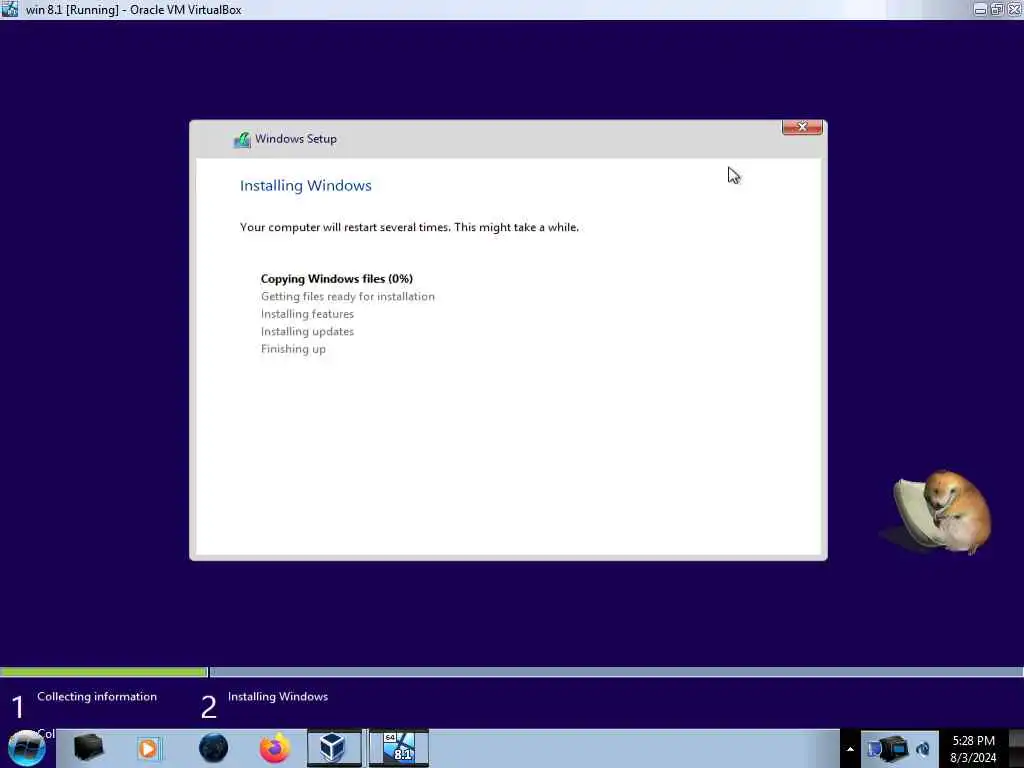The width and height of the screenshot is (1024, 768).
Task: Show hidden system tray icons arrow
Action: point(850,749)
